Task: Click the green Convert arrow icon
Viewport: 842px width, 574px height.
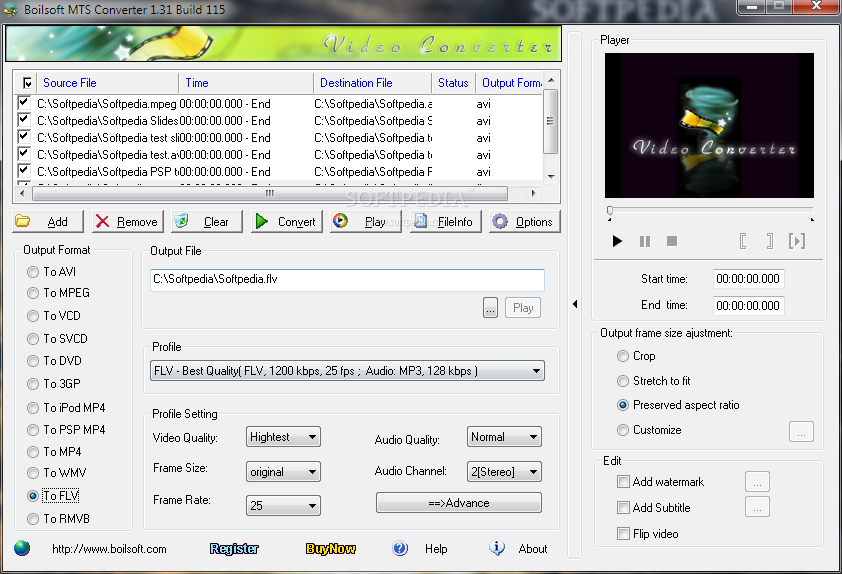Action: [x=262, y=221]
